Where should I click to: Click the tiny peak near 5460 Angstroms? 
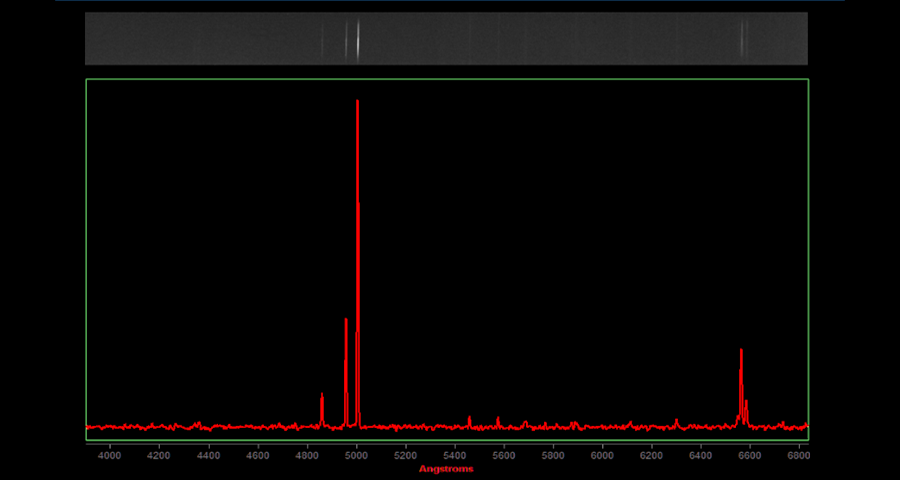coord(470,419)
